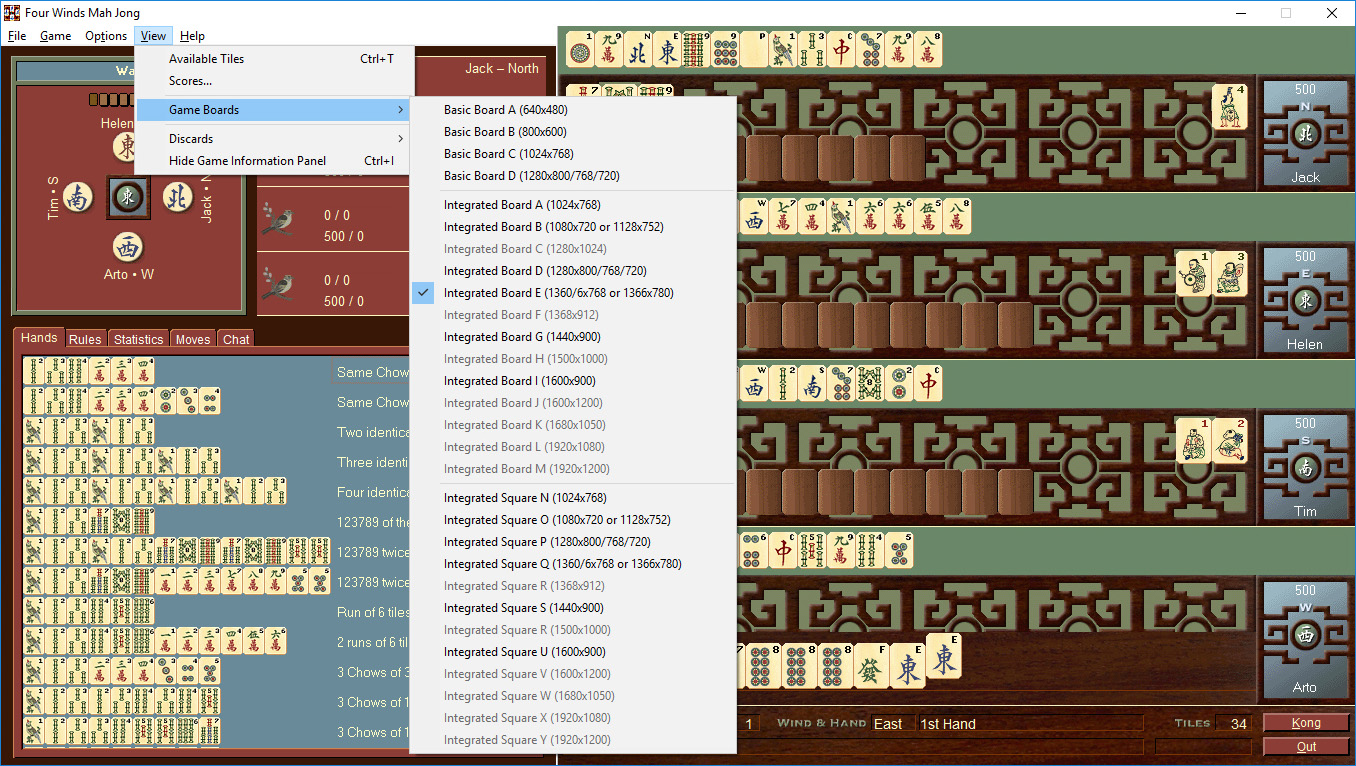Click Jack's flower tile numbered 4
Viewport: 1356px width, 766px height.
[x=1229, y=107]
